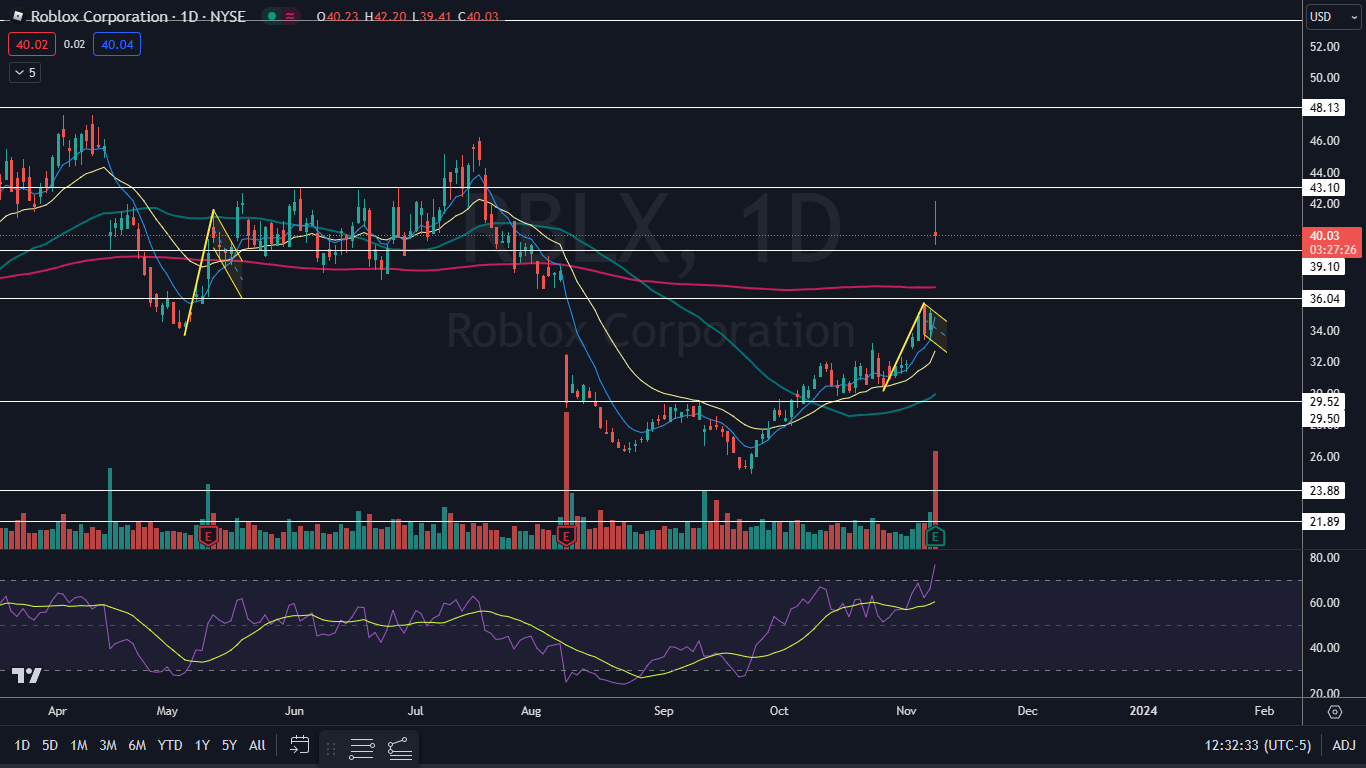The width and height of the screenshot is (1366, 768).
Task: Select the YTD time range
Action: pyautogui.click(x=170, y=745)
